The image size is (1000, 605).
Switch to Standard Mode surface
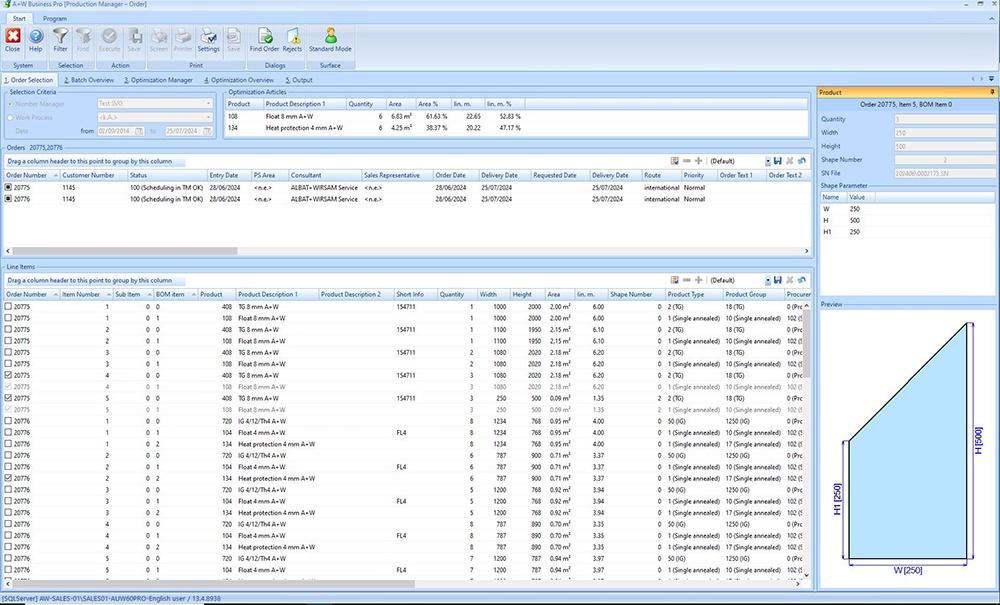[x=330, y=39]
